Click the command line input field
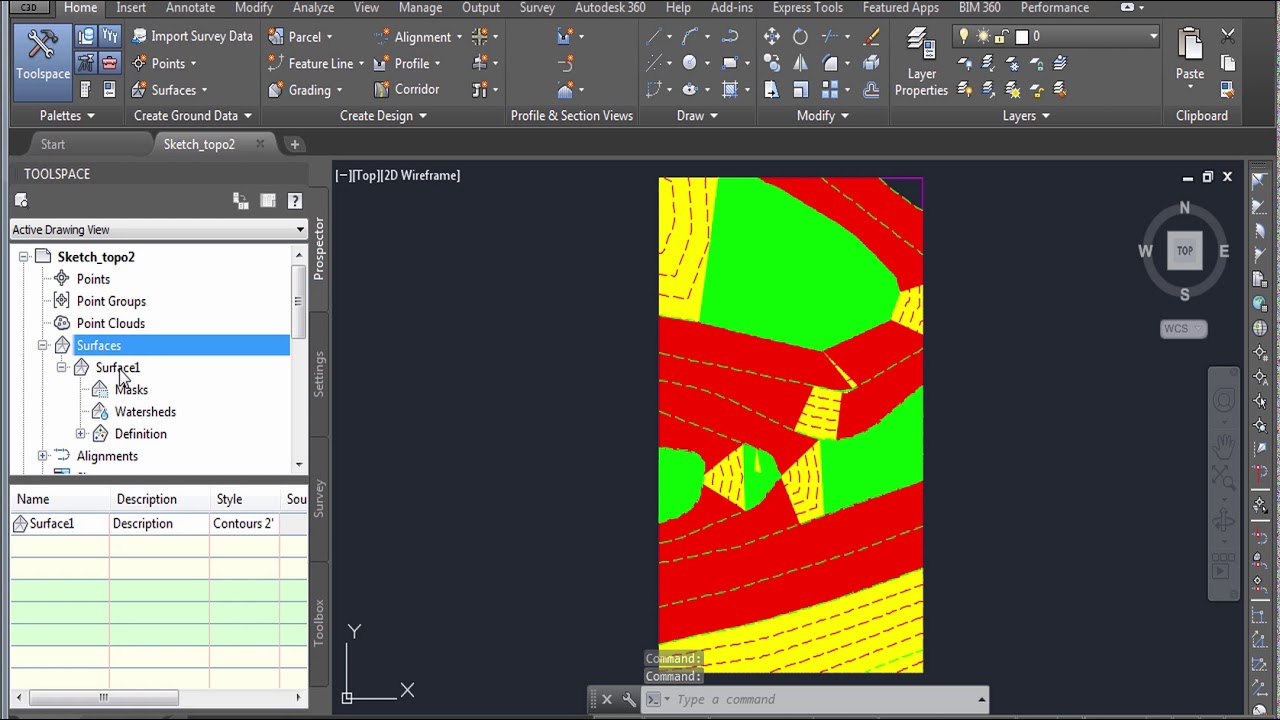 click(x=820, y=699)
